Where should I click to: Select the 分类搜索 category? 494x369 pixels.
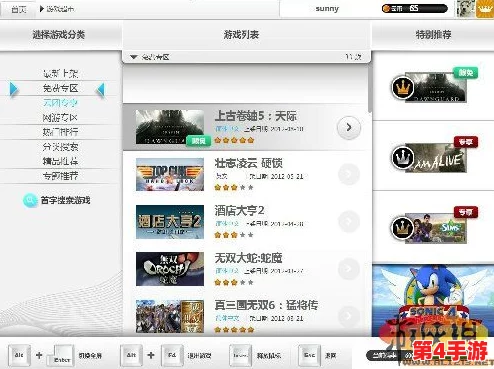60,147
